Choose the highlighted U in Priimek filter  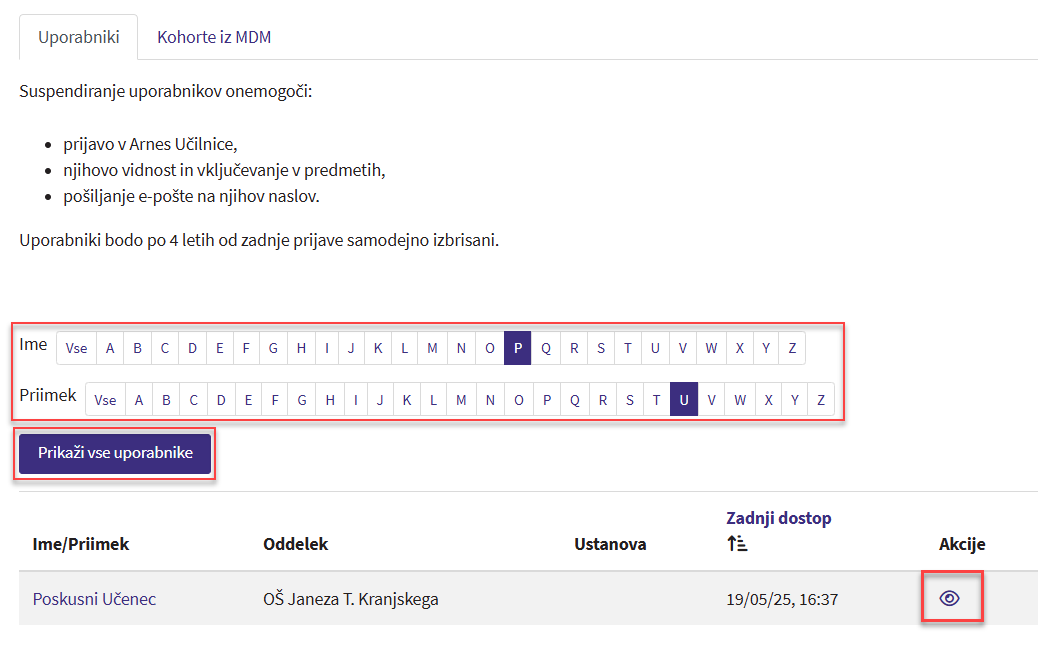[684, 400]
